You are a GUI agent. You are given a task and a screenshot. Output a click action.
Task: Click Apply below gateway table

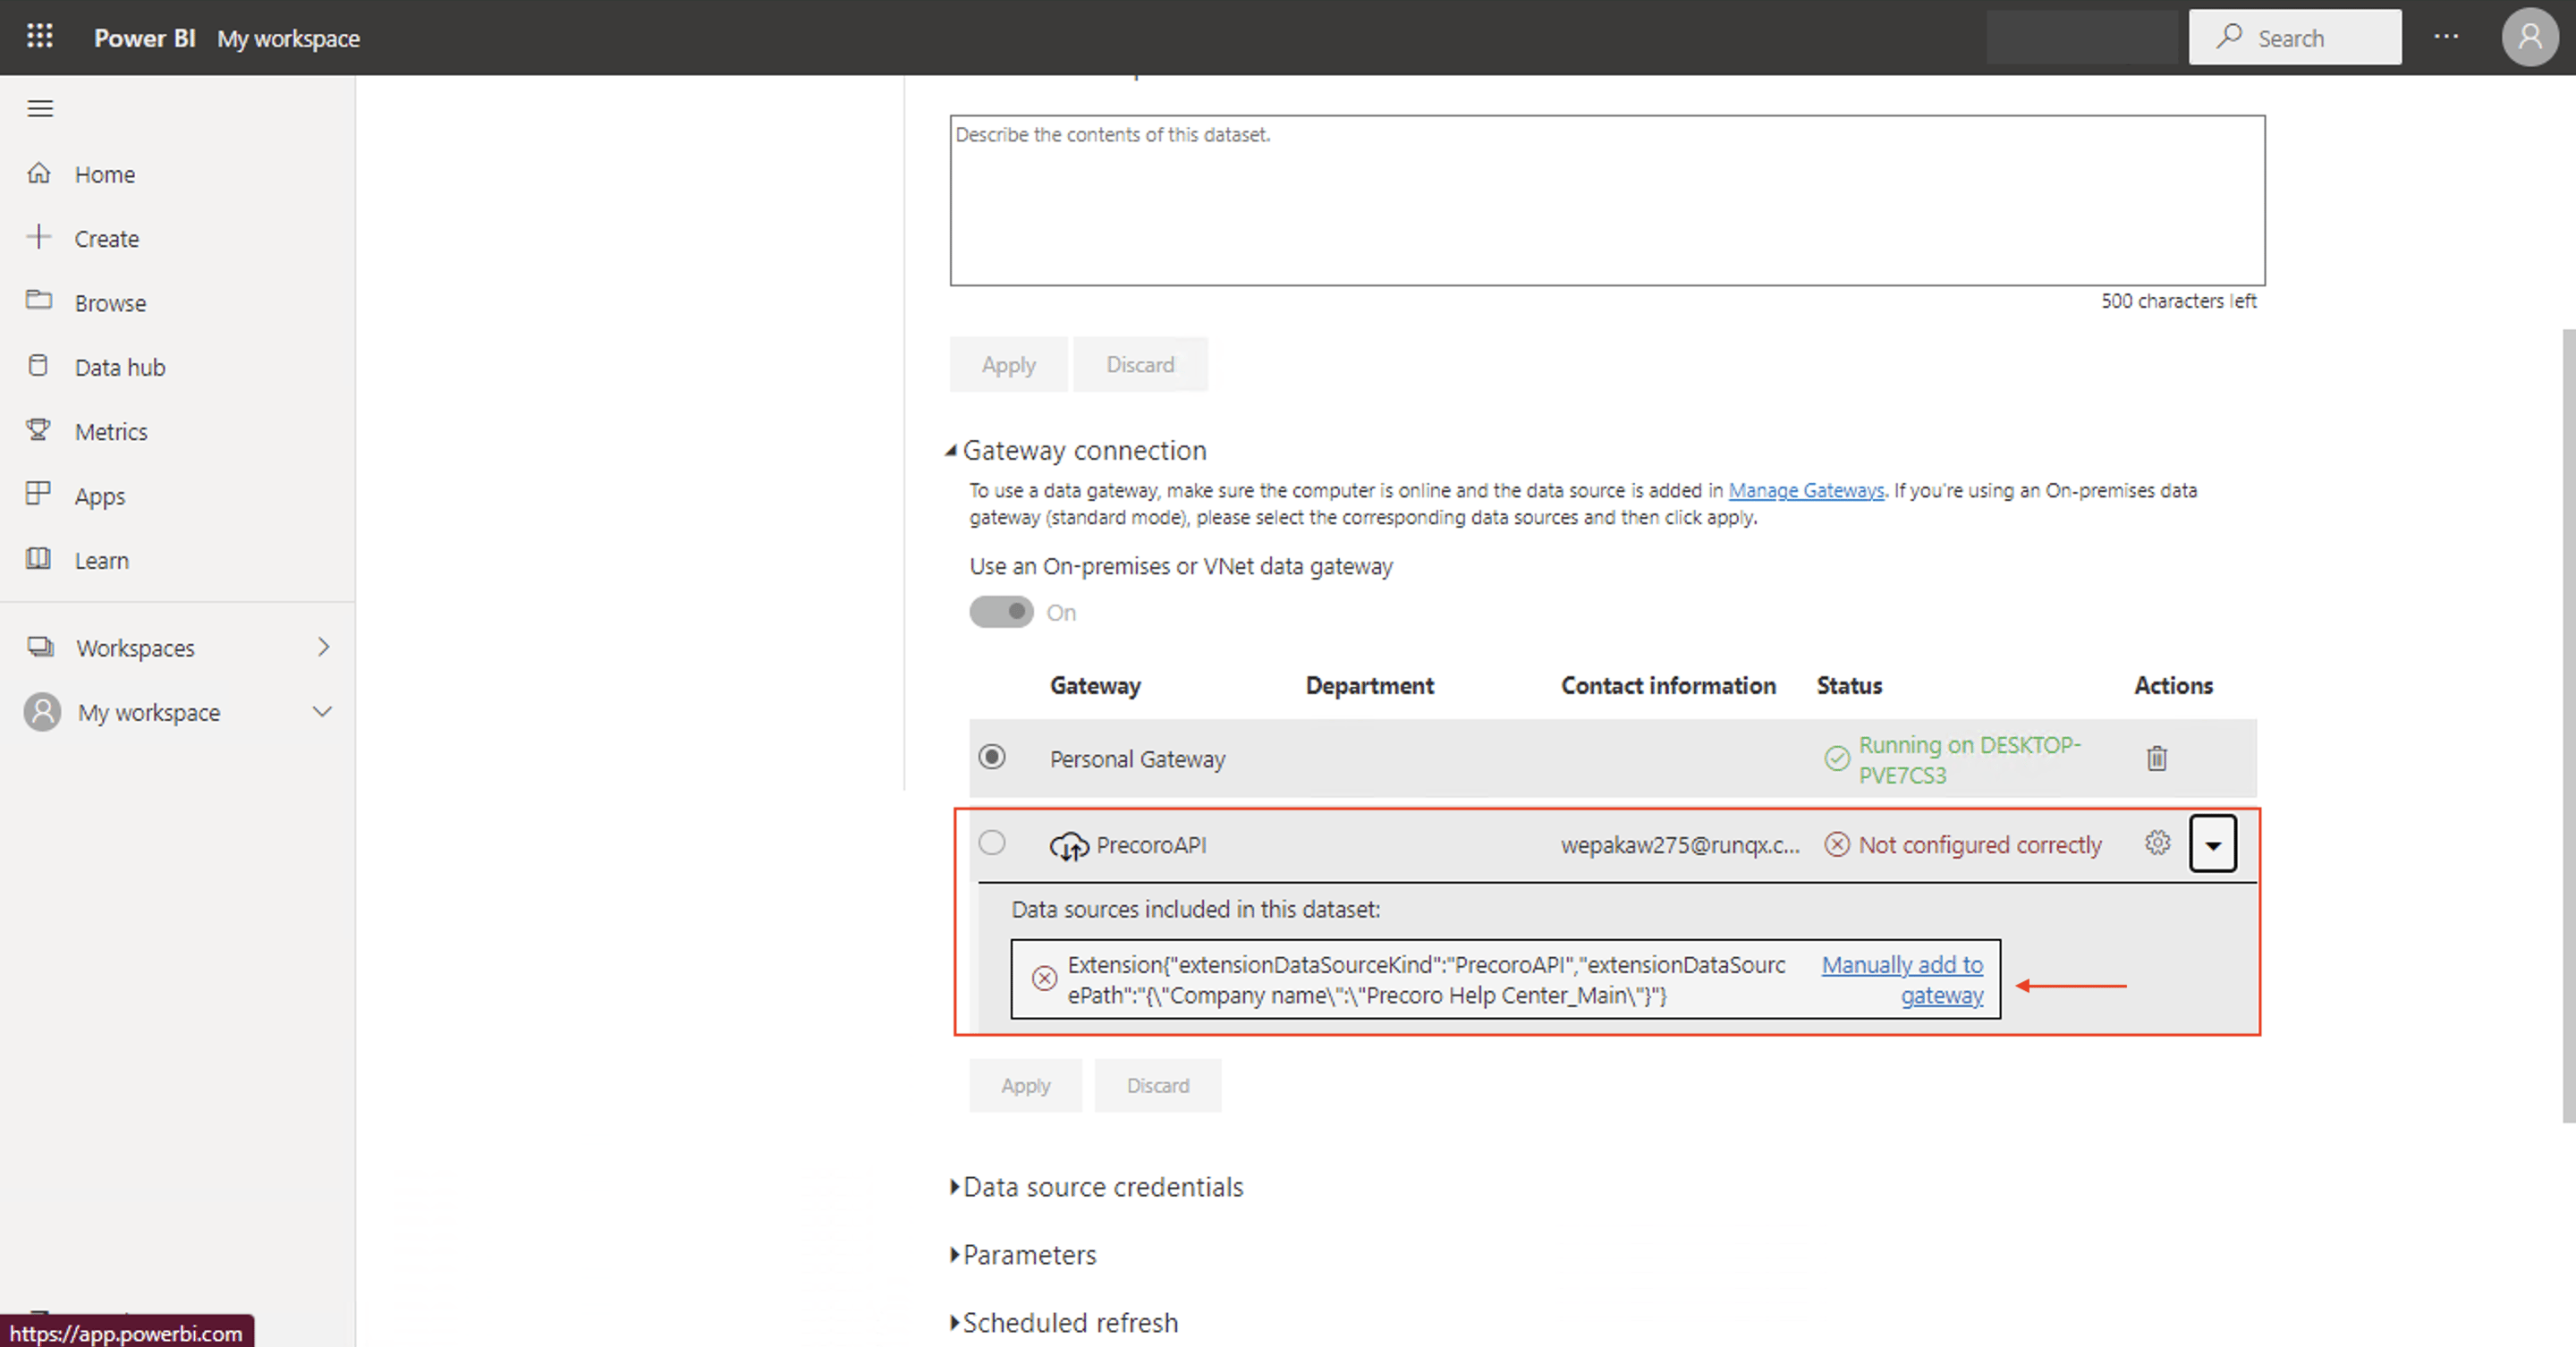point(1025,1085)
